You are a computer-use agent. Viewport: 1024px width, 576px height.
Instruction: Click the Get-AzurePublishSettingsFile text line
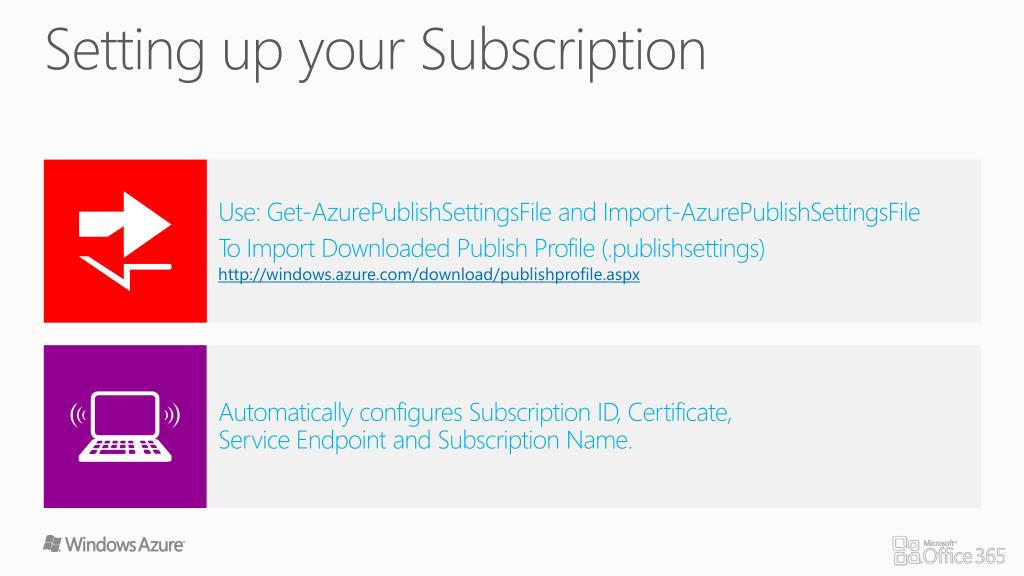point(569,213)
